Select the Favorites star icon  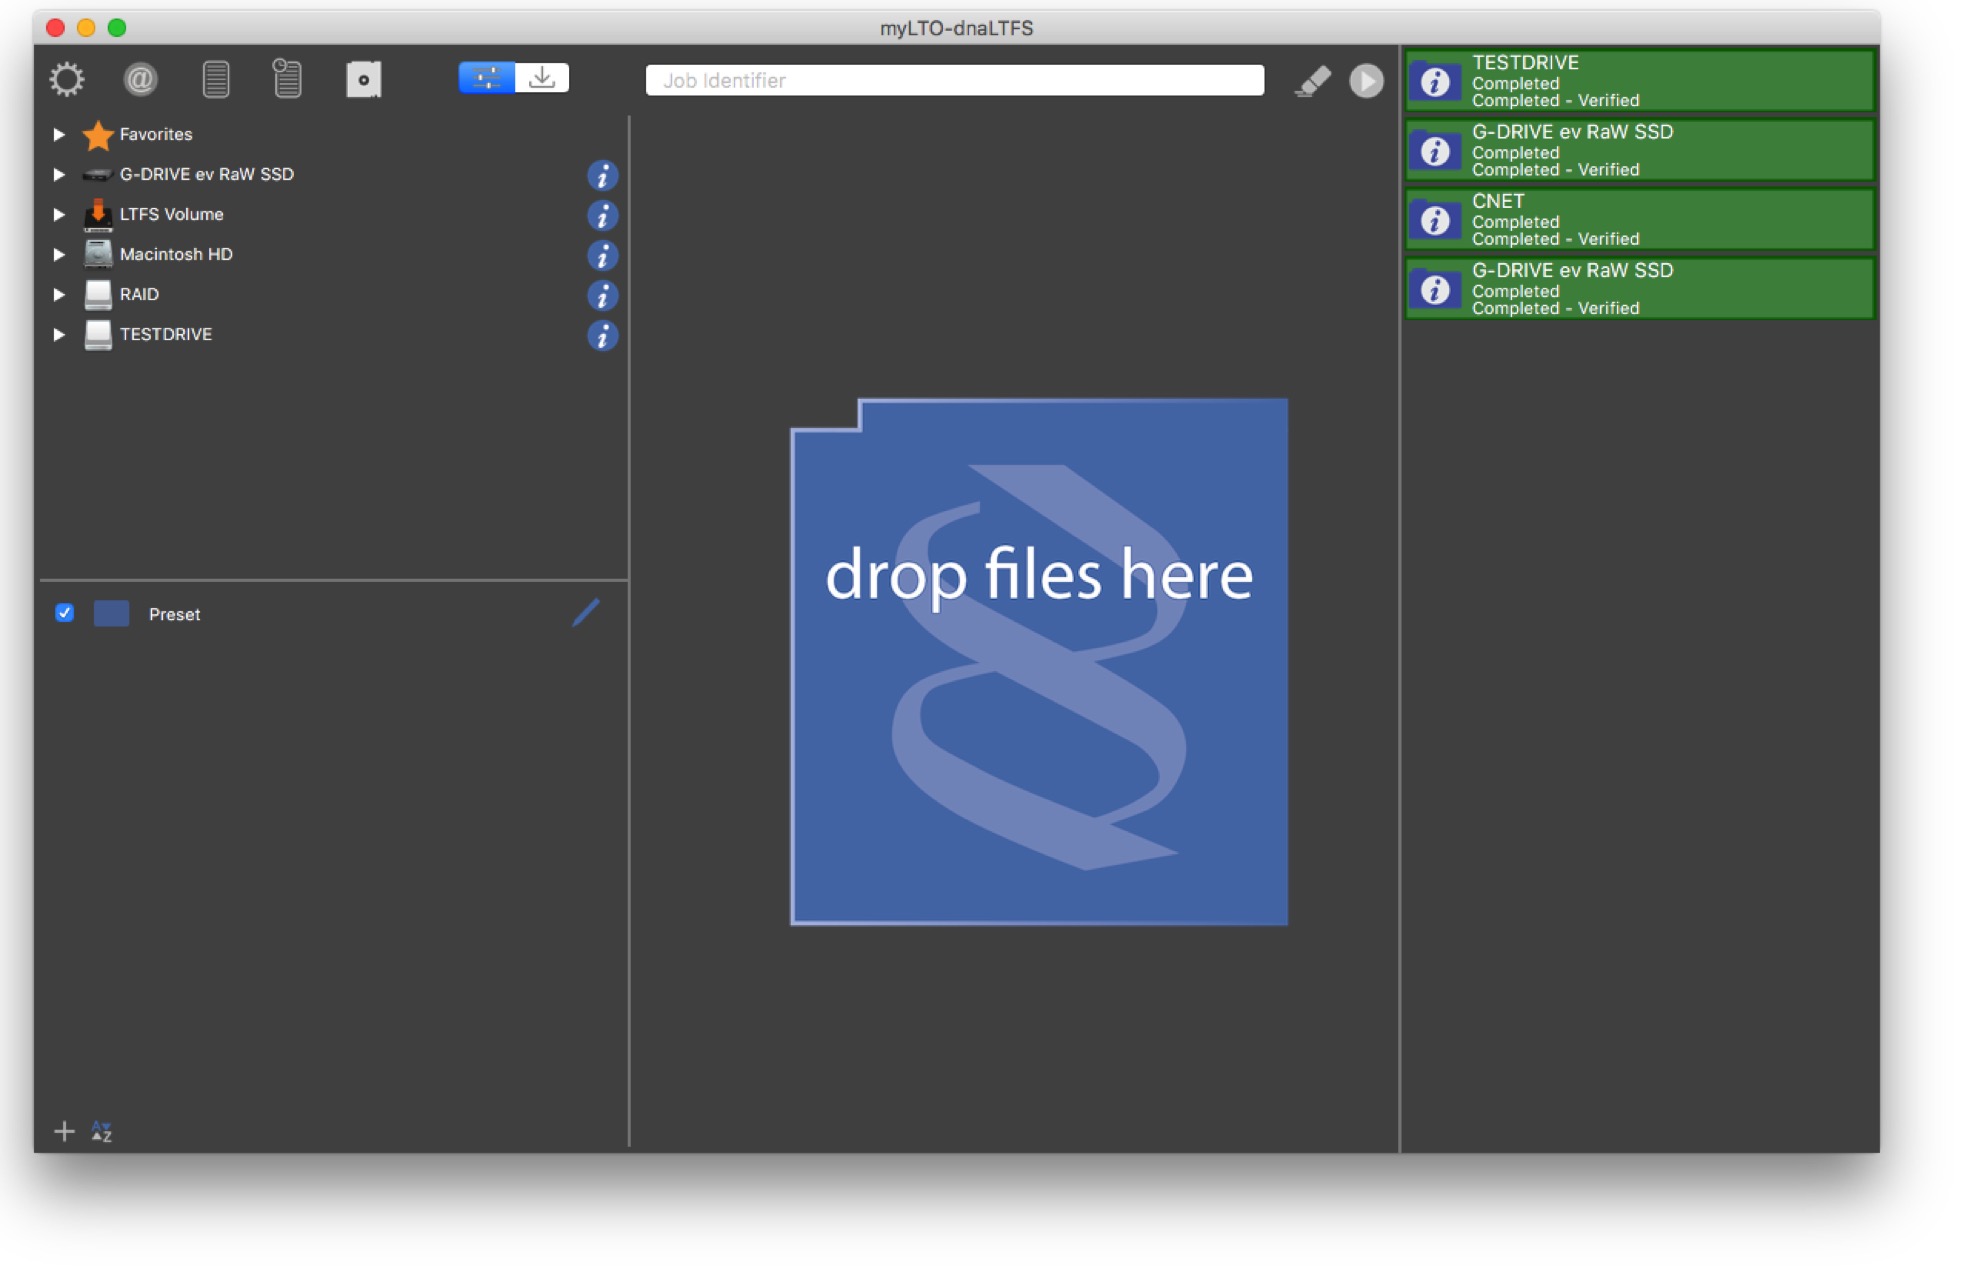(x=98, y=134)
